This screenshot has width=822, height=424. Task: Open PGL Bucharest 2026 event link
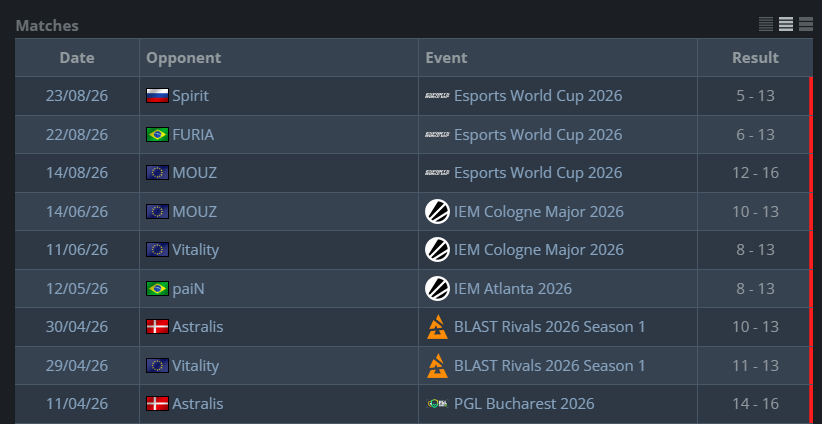click(524, 404)
